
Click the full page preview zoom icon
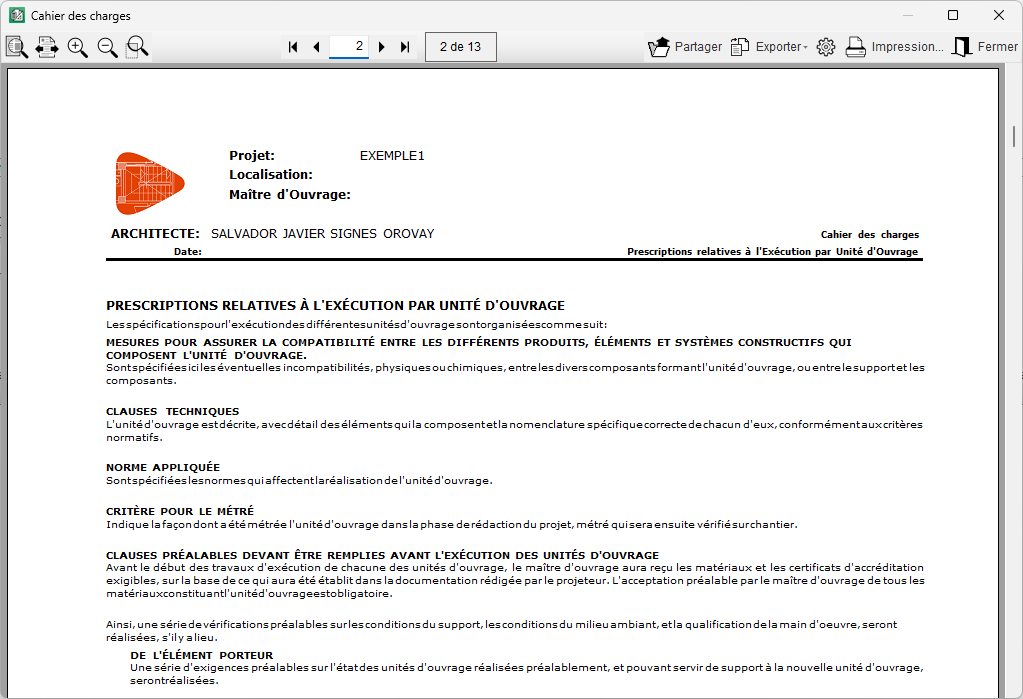click(17, 47)
